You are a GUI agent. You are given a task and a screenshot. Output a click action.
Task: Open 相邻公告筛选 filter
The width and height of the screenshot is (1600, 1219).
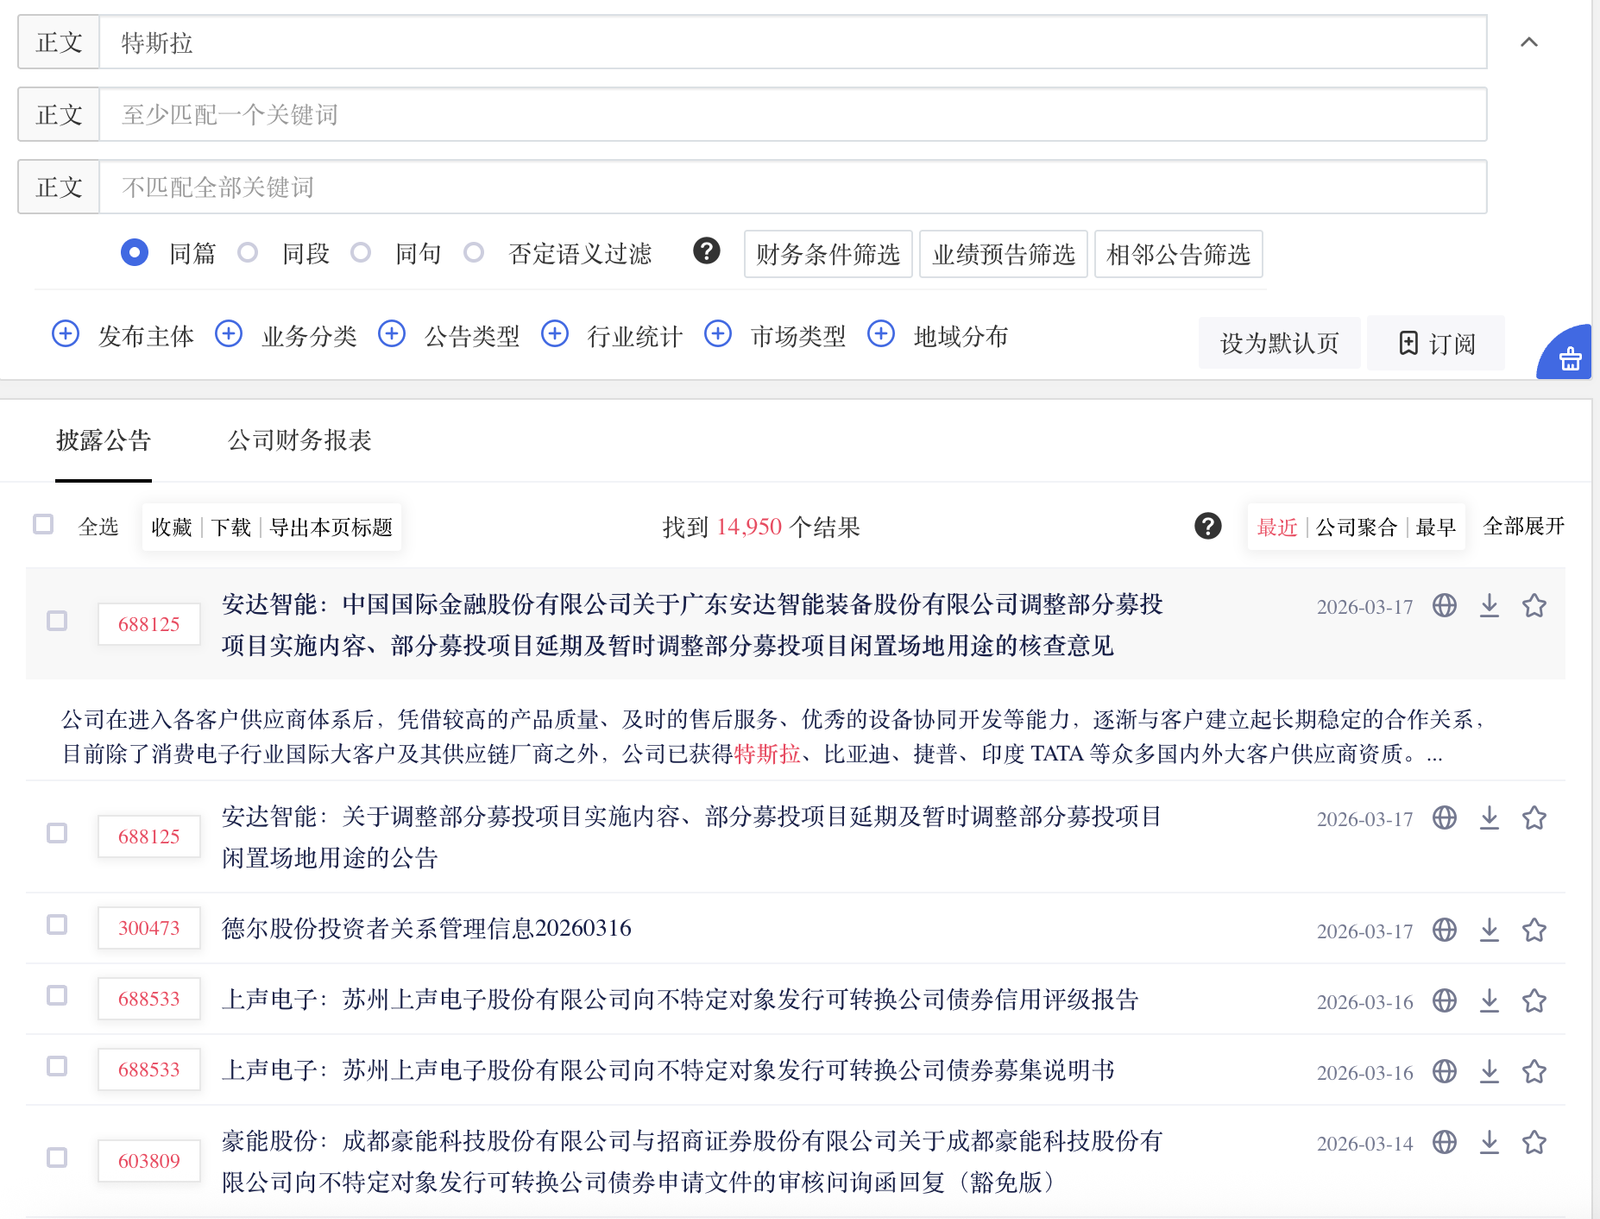pyautogui.click(x=1178, y=254)
